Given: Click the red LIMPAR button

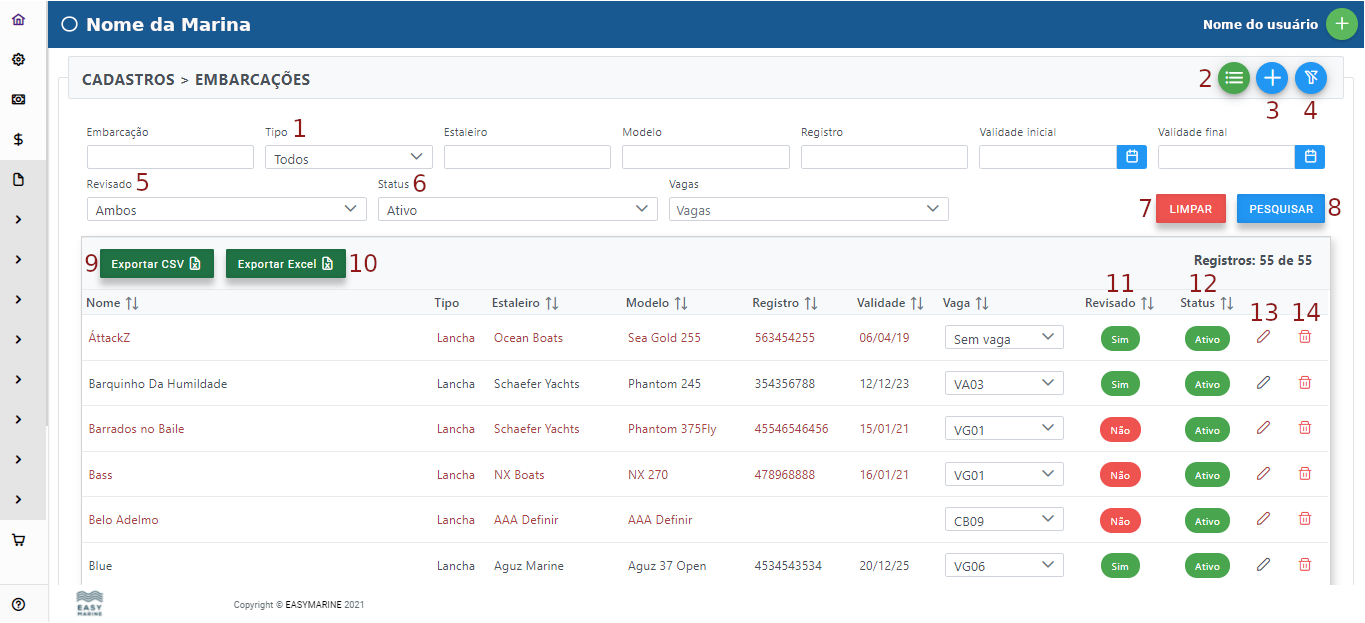Looking at the screenshot, I should [x=1190, y=209].
